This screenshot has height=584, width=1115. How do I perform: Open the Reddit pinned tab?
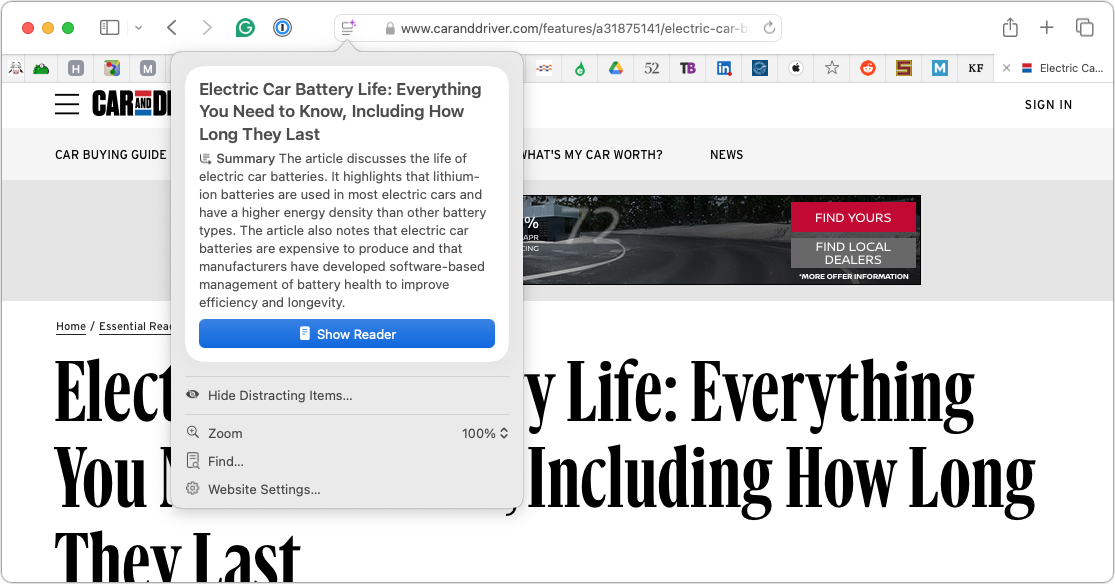(x=868, y=68)
